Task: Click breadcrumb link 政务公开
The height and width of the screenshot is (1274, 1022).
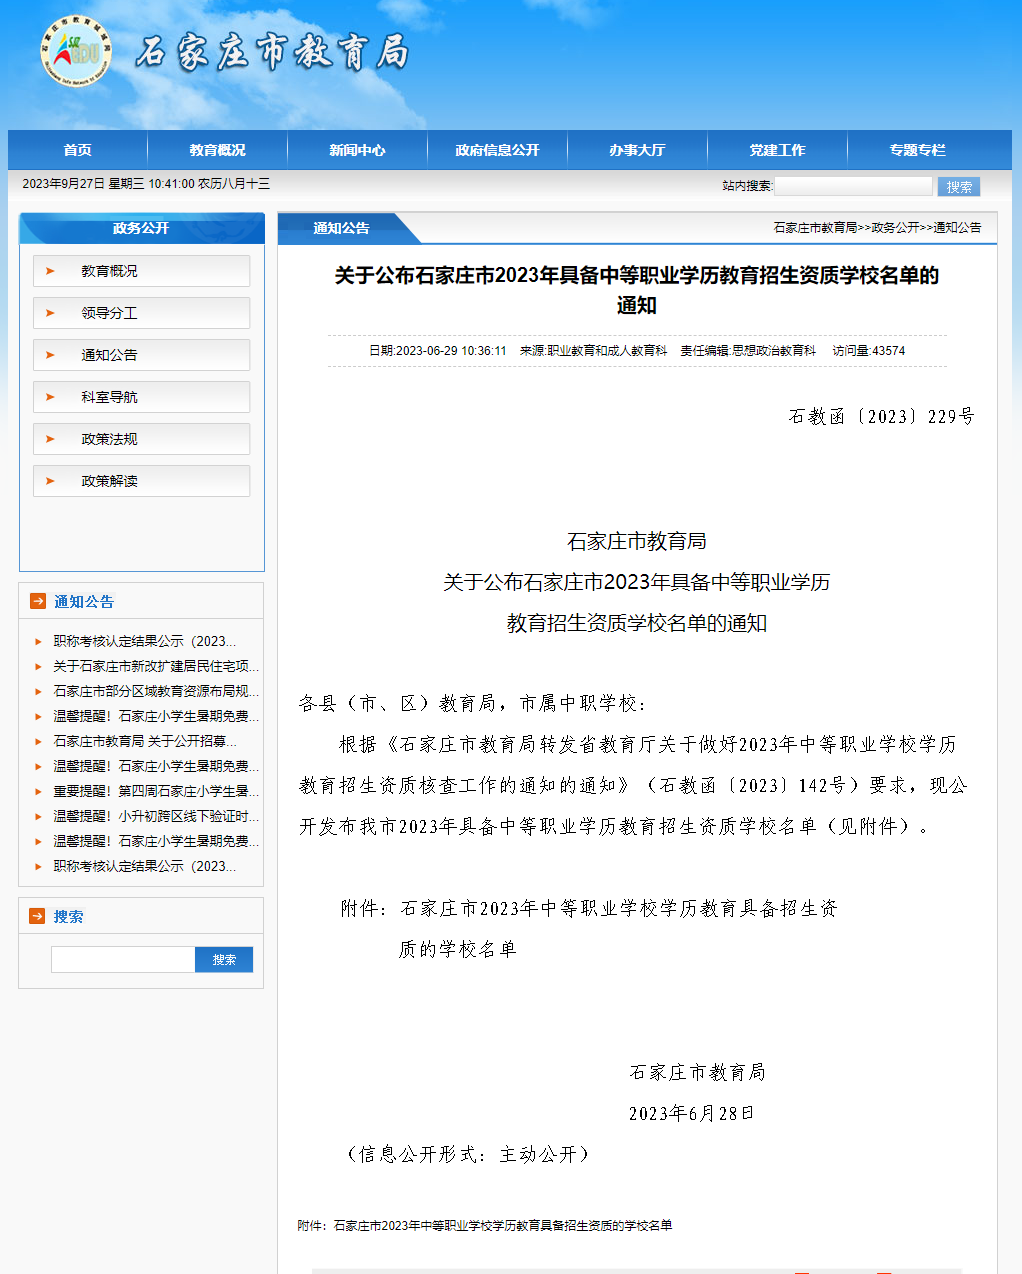Action: point(895,228)
